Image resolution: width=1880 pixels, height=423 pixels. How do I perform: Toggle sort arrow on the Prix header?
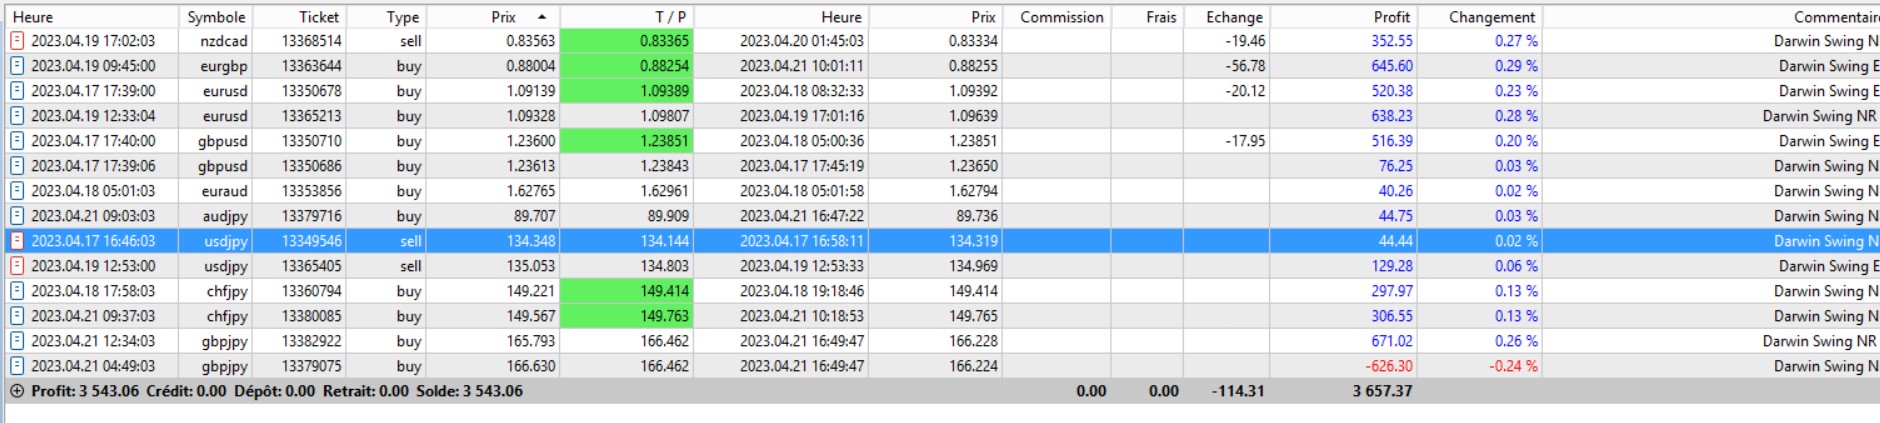pyautogui.click(x=542, y=17)
